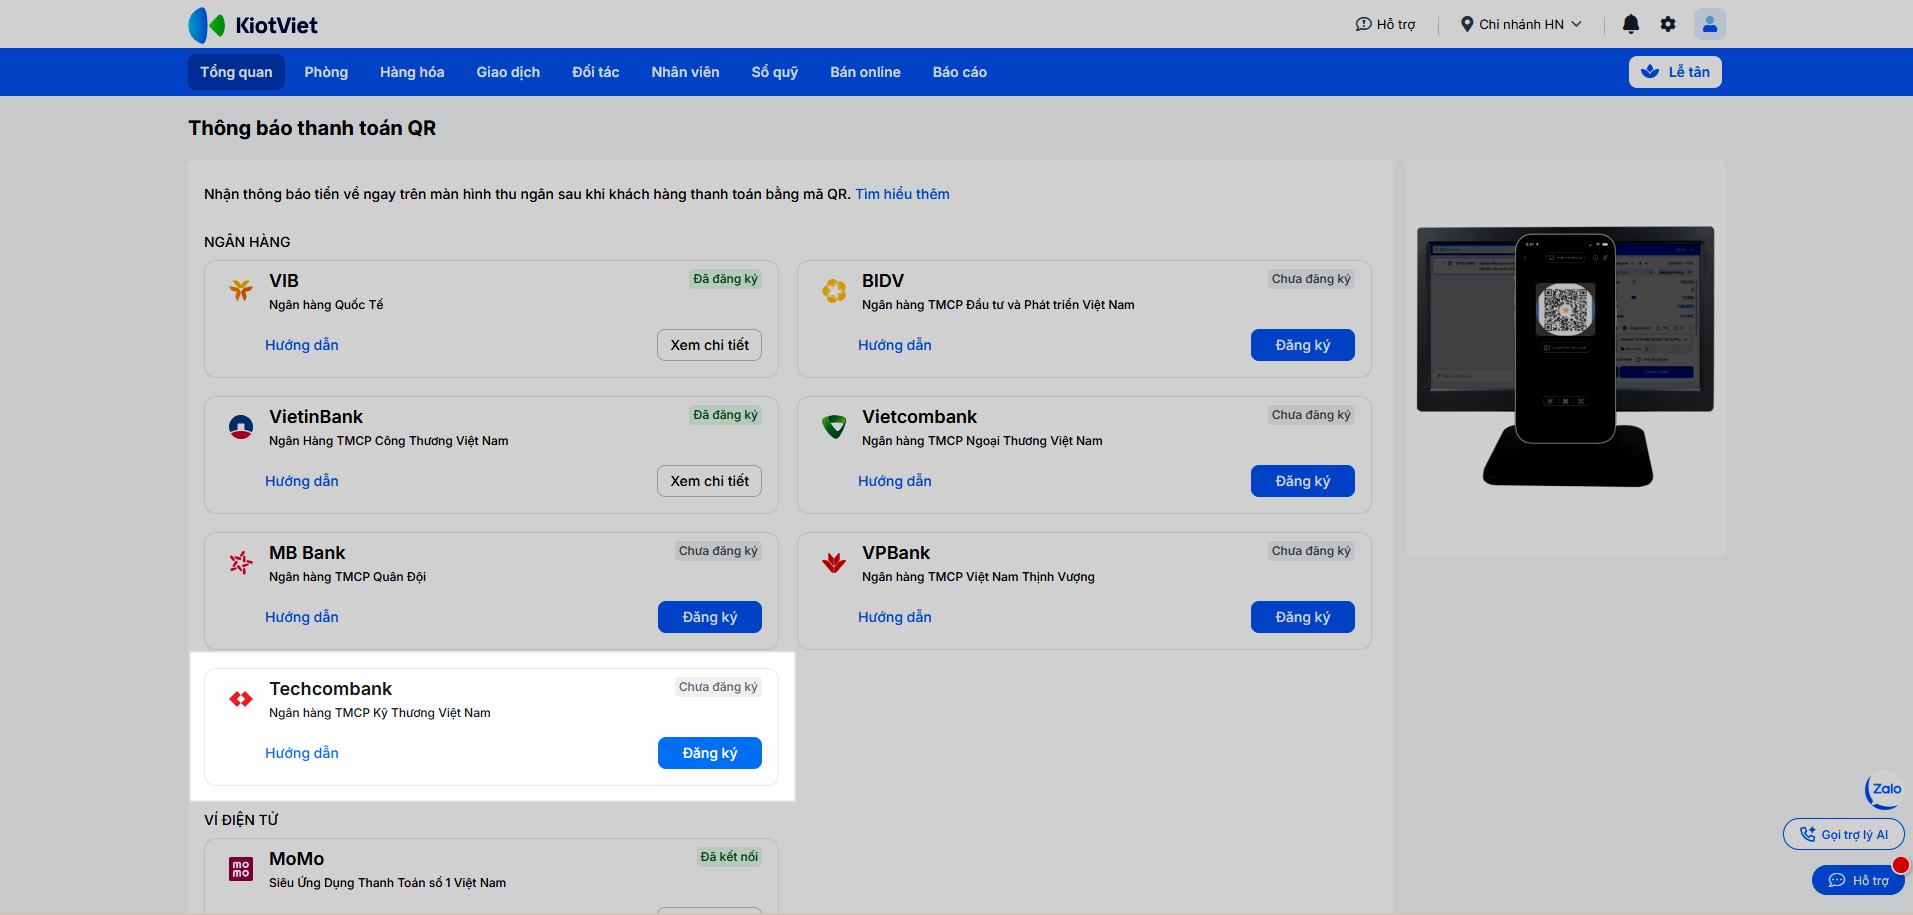Open the Hàng hóa menu

tap(412, 72)
